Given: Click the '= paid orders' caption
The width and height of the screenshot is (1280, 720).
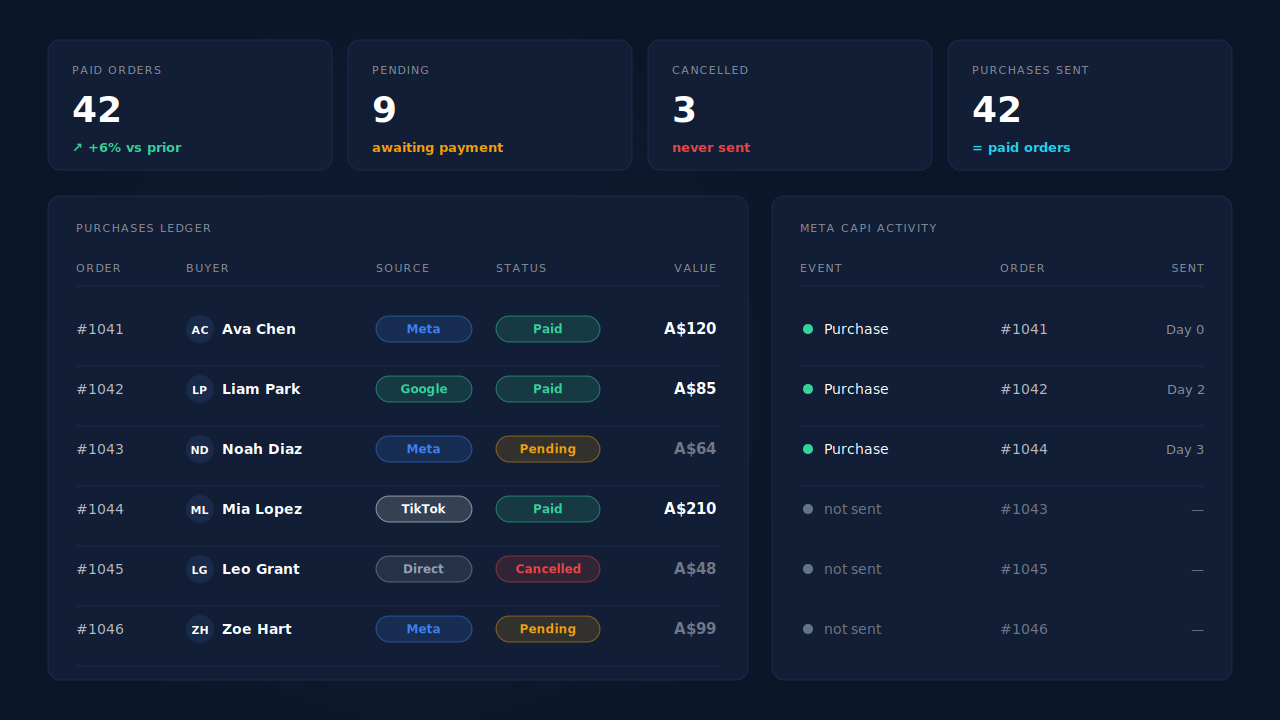Looking at the screenshot, I should tap(1021, 148).
